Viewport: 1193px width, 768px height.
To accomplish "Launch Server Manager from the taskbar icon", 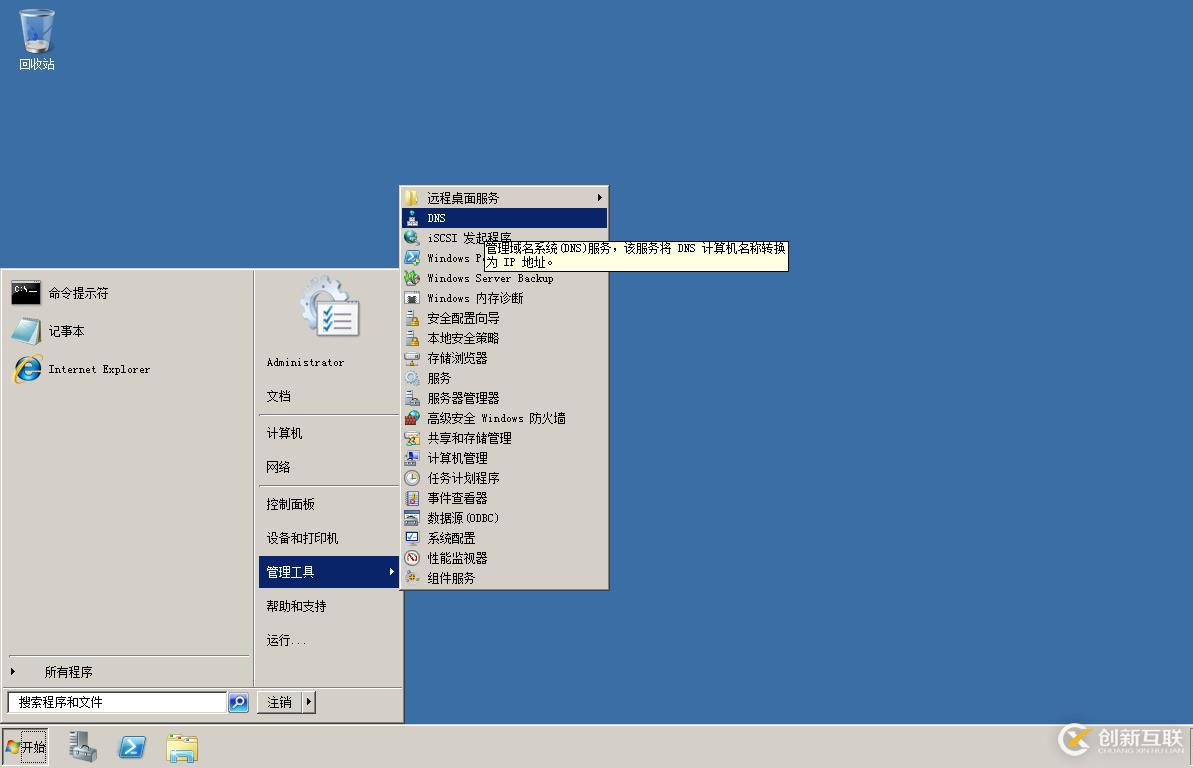I will point(82,747).
